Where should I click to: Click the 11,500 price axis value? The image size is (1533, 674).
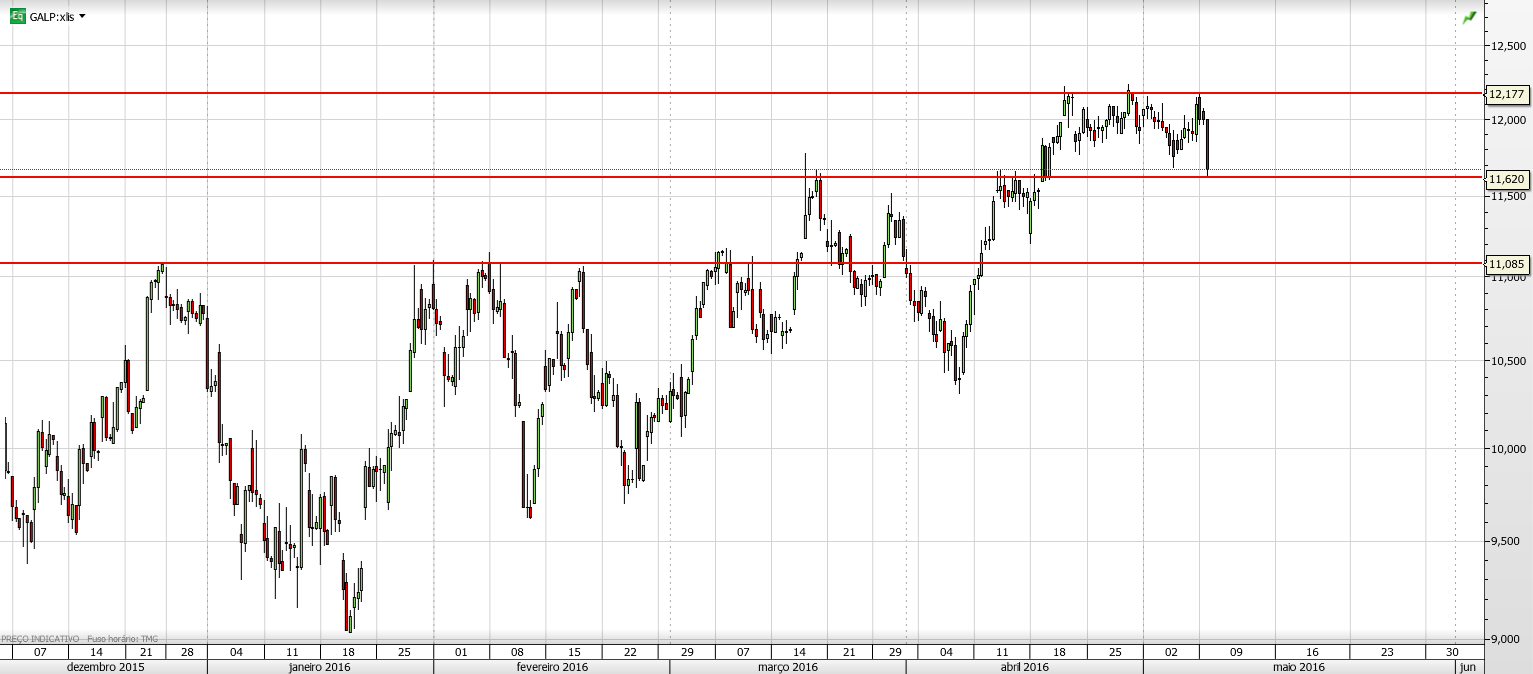pyautogui.click(x=1509, y=196)
